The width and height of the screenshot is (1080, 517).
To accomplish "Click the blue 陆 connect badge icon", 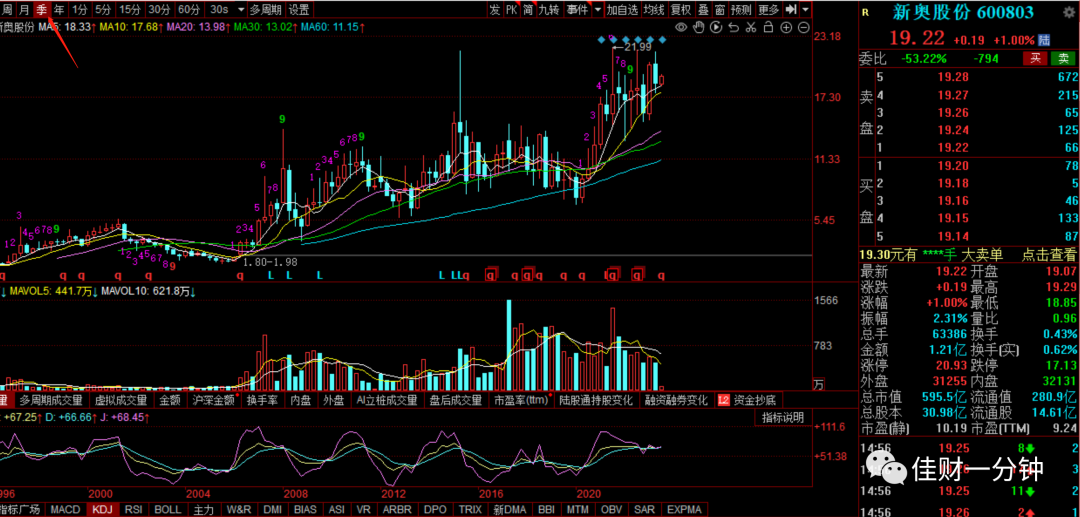I will coord(1045,39).
